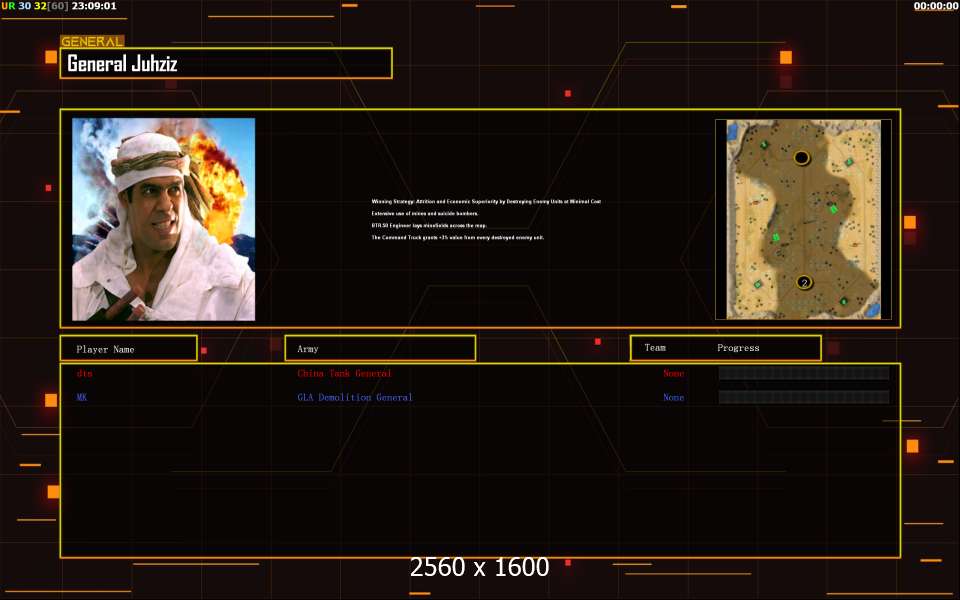Viewport: 960px width, 600px height.
Task: Click the China Tank General army entry
Action: click(344, 373)
